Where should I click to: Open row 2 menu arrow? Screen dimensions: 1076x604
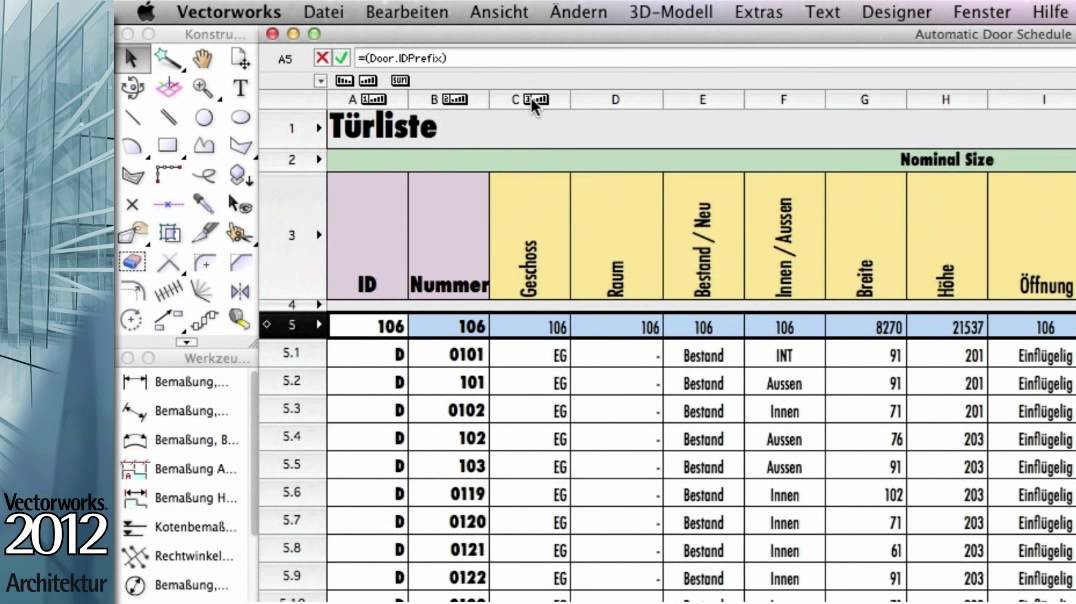coord(319,160)
